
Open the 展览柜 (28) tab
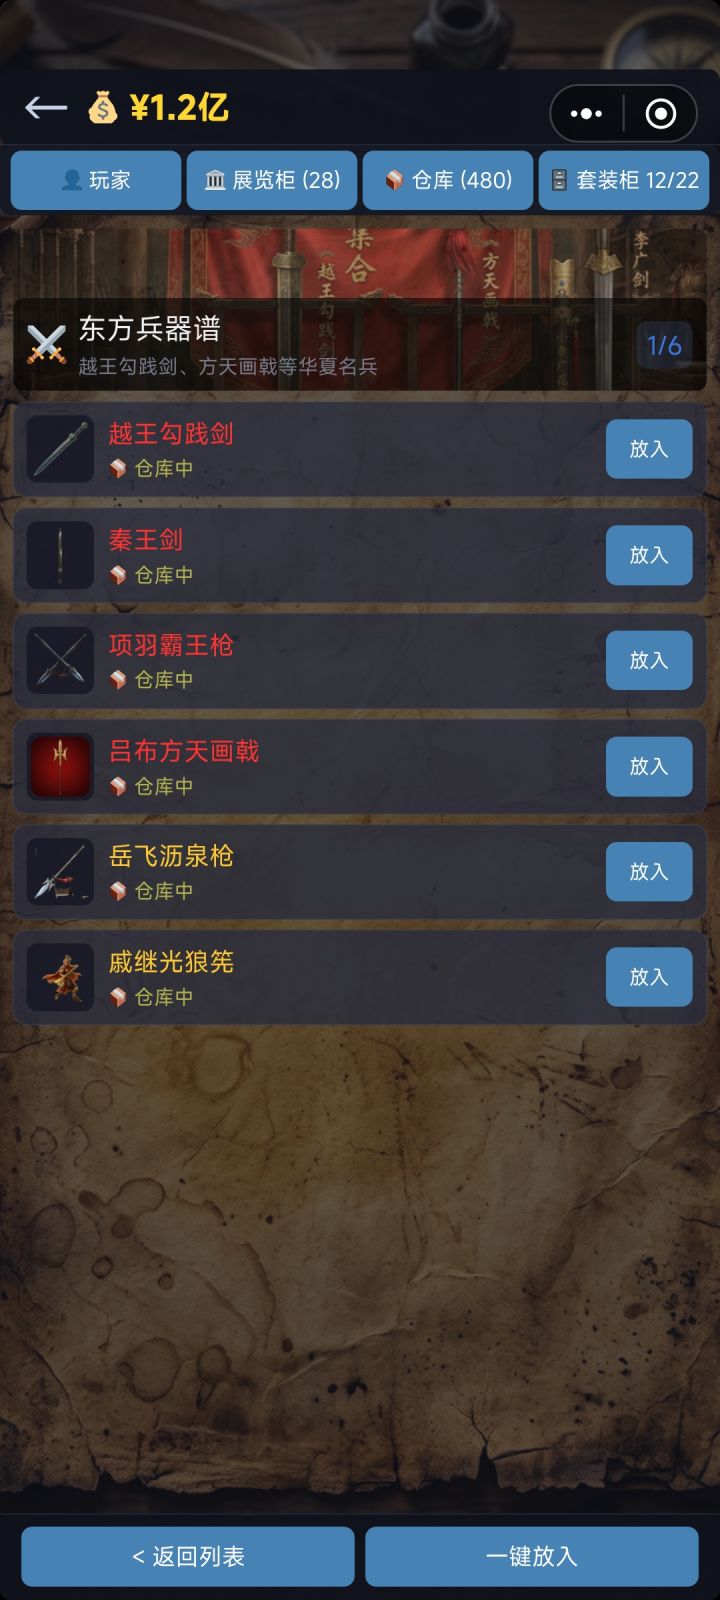pos(272,180)
